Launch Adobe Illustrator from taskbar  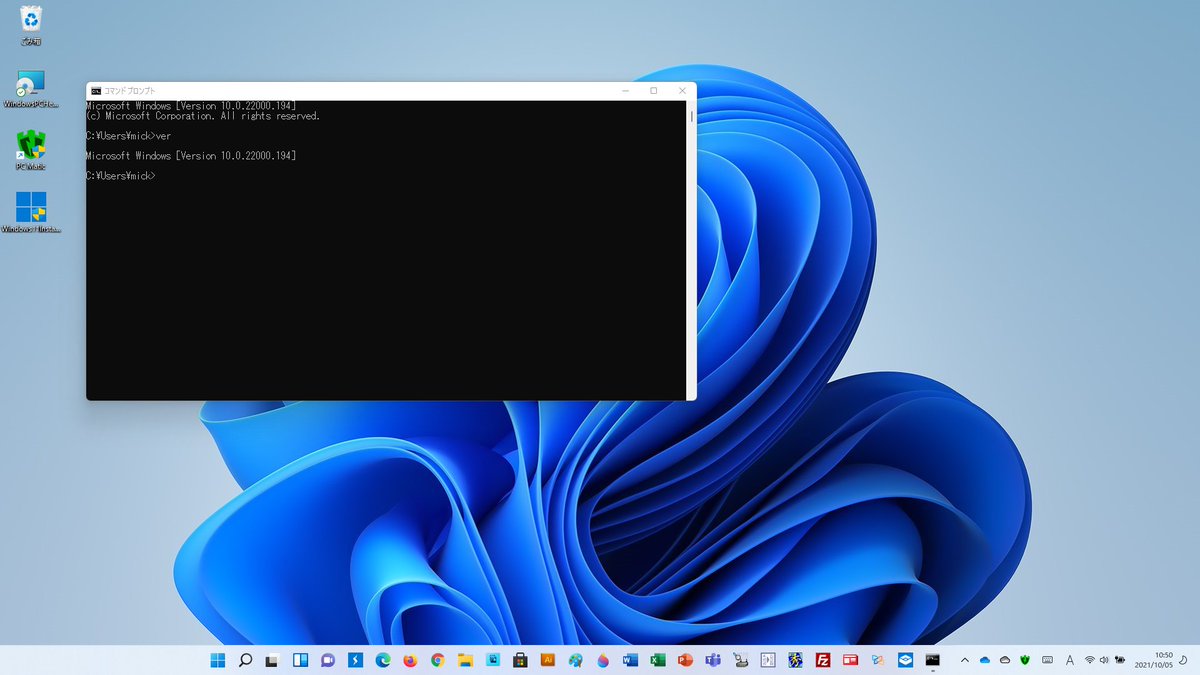pos(547,660)
